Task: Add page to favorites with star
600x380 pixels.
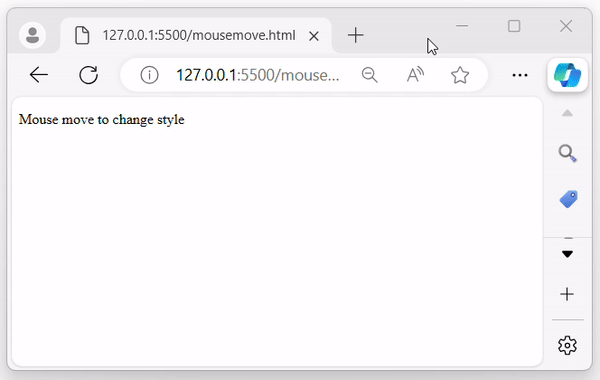Action: 460,75
